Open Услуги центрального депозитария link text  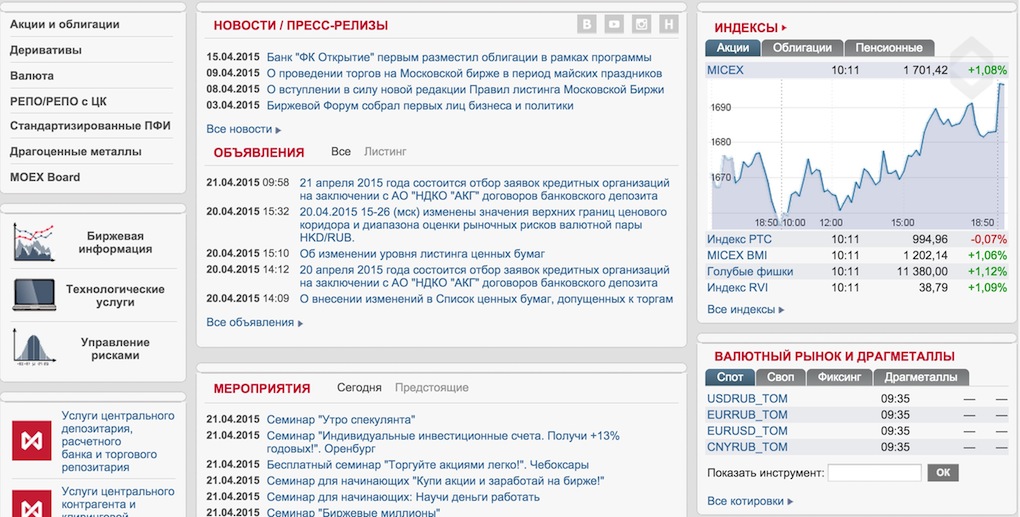tap(118, 441)
